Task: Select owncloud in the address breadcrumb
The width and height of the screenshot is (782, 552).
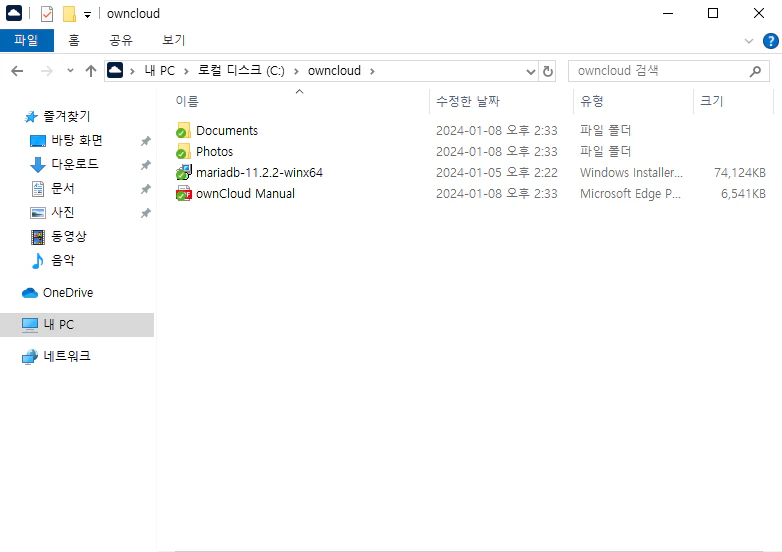Action: 334,71
